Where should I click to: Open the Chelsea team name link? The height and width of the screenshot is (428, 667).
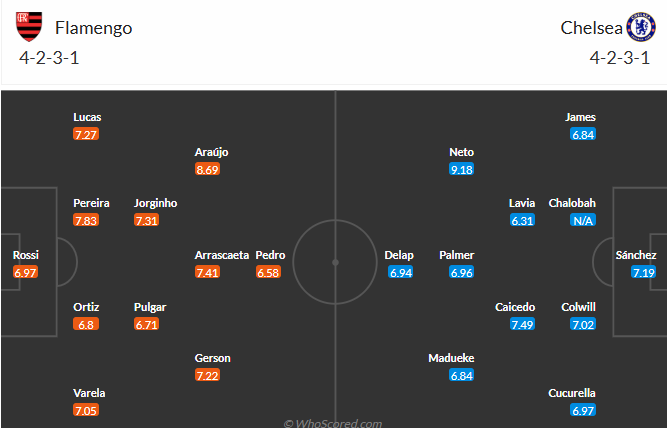pyautogui.click(x=591, y=28)
